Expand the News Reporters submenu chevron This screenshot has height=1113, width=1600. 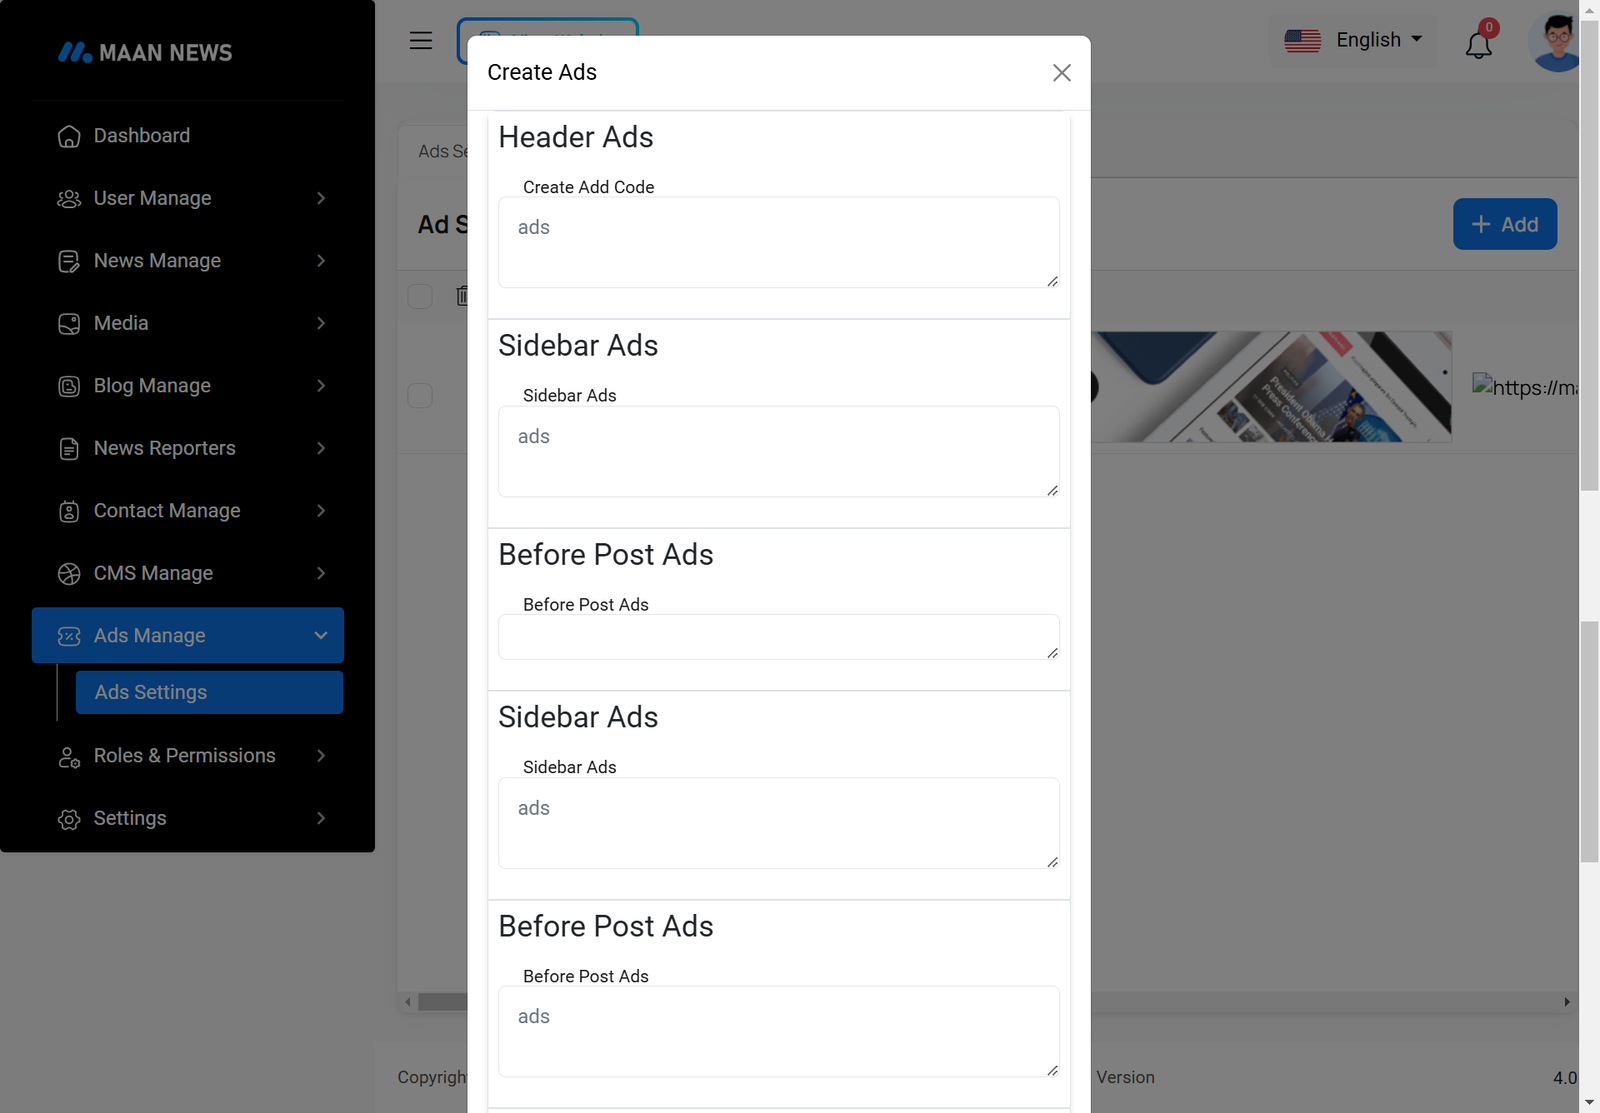[321, 449]
